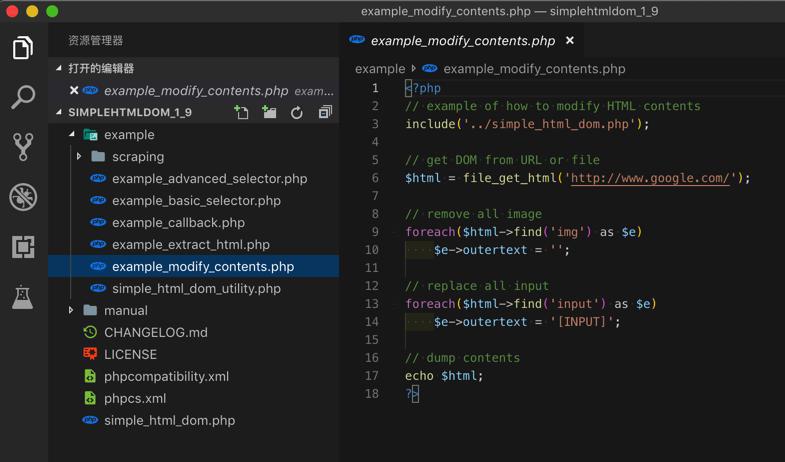Open the Explorer view in activity bar
785x462 pixels.
click(x=23, y=48)
